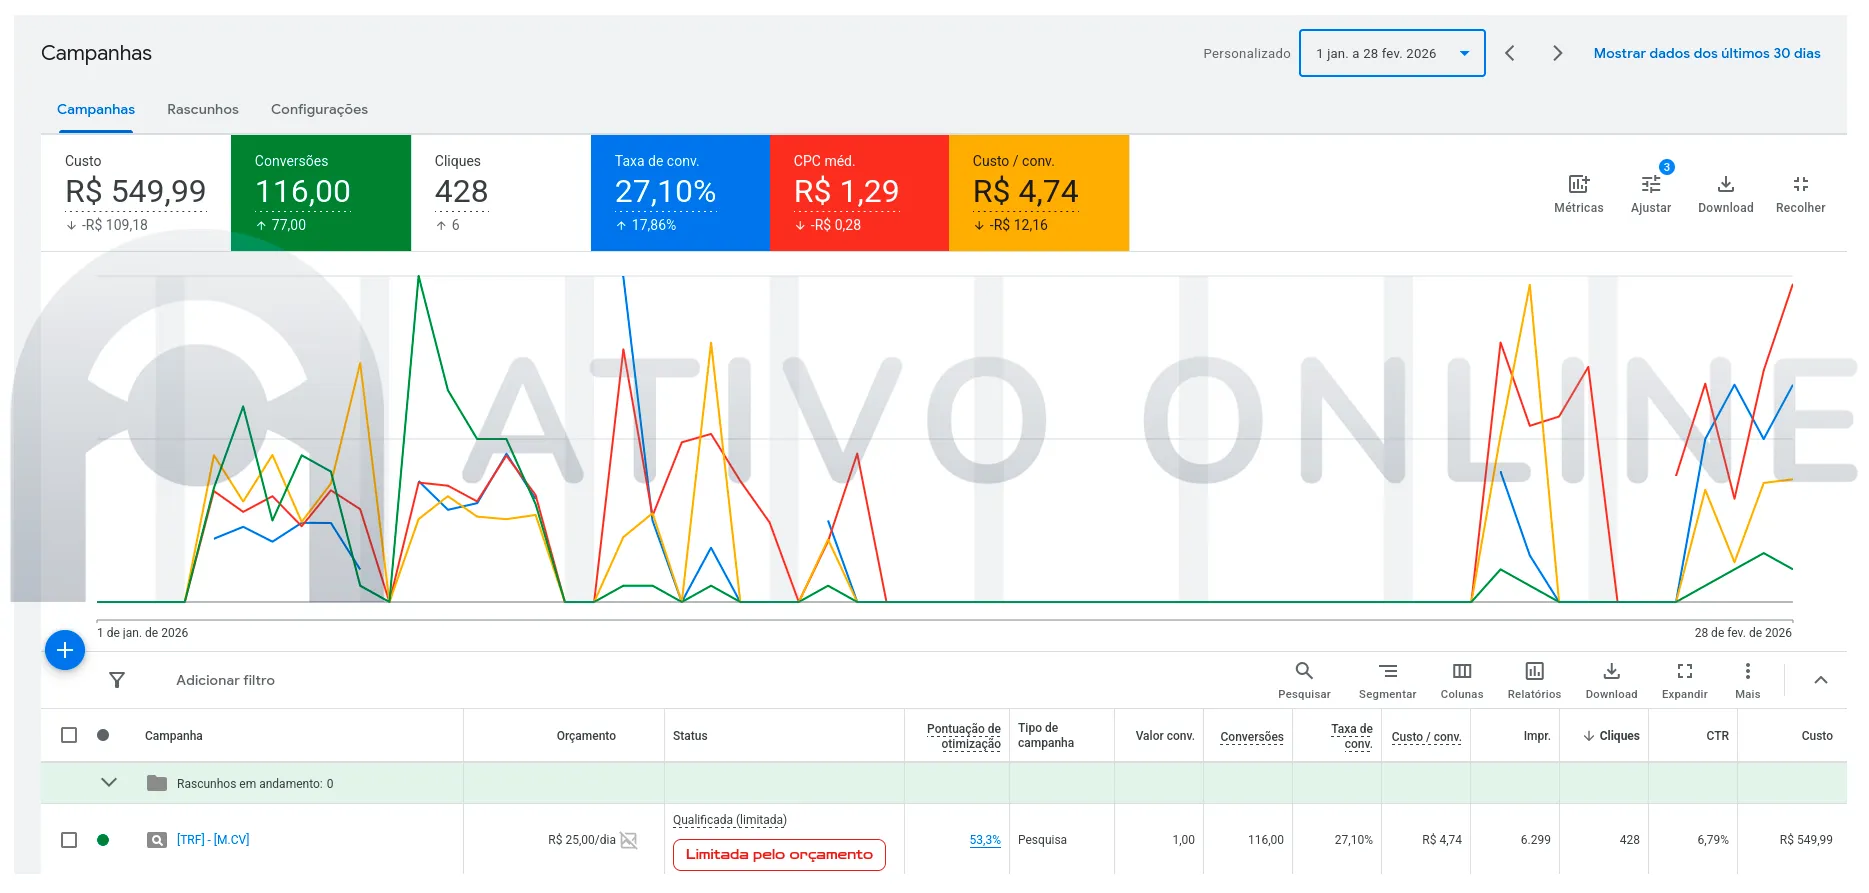
Task: Collapse the Rascunhos em andamento row chevron
Action: tap(109, 782)
